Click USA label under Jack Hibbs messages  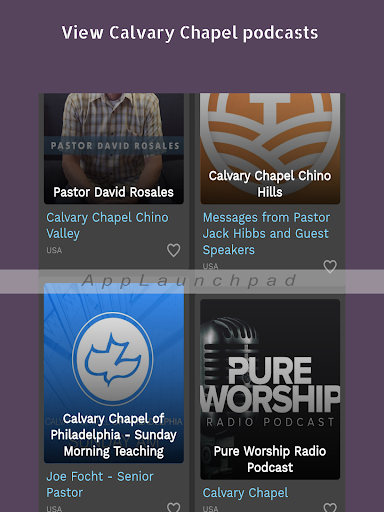tap(210, 266)
